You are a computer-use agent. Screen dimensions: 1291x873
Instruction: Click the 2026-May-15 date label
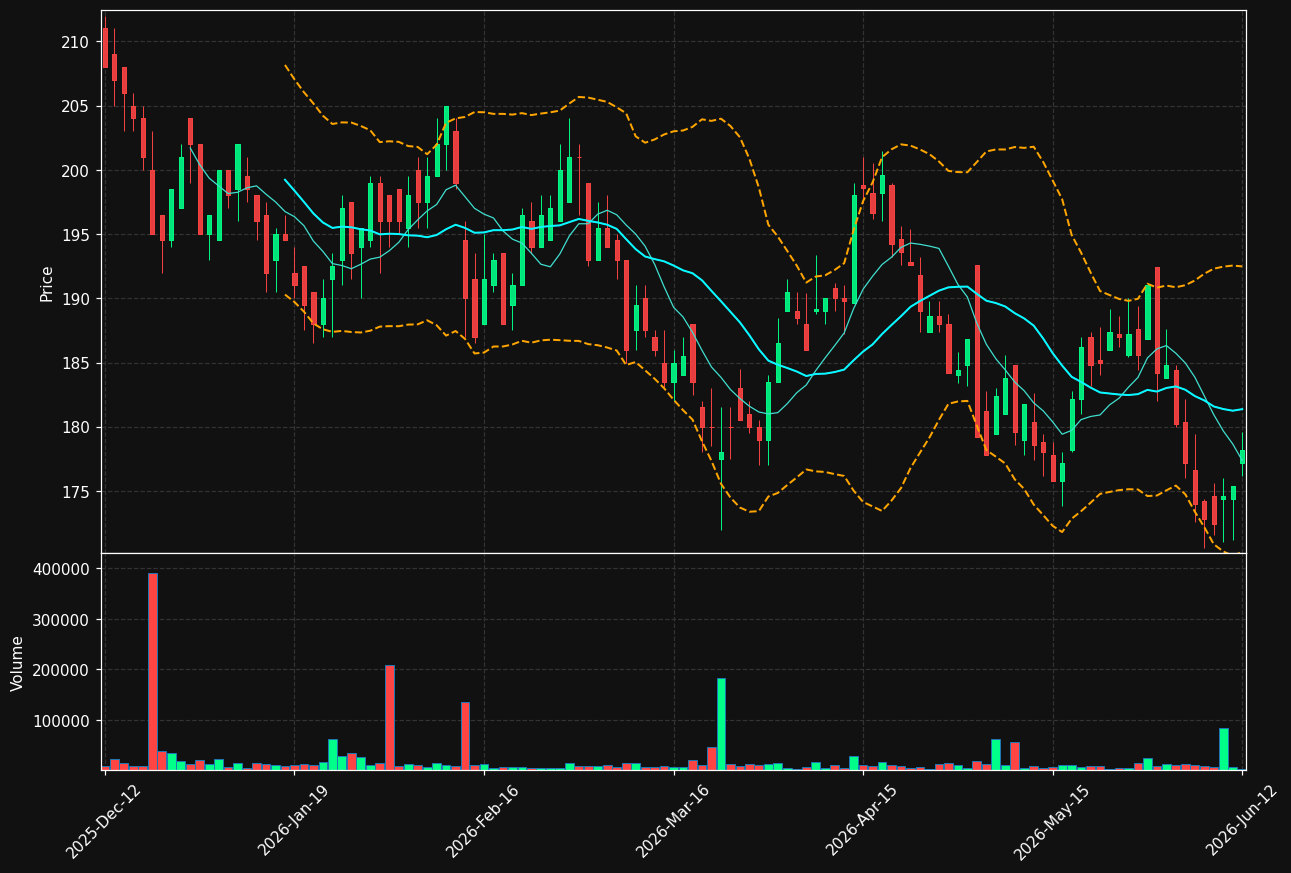tap(1050, 821)
